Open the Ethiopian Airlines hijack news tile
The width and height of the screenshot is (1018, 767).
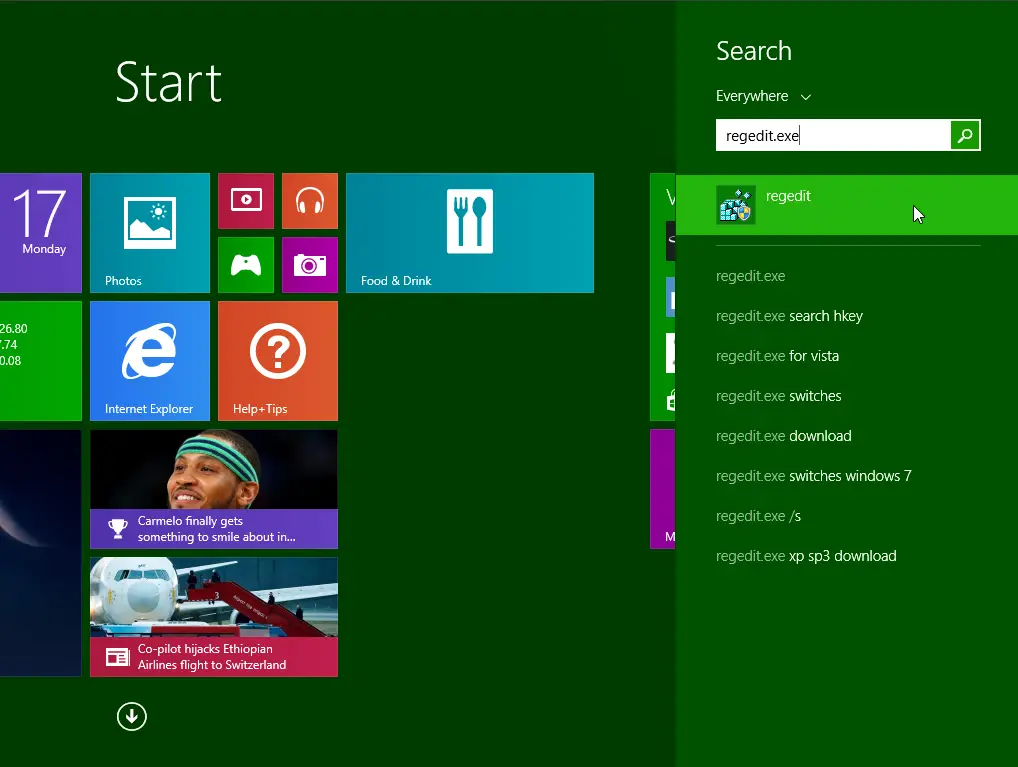[214, 617]
